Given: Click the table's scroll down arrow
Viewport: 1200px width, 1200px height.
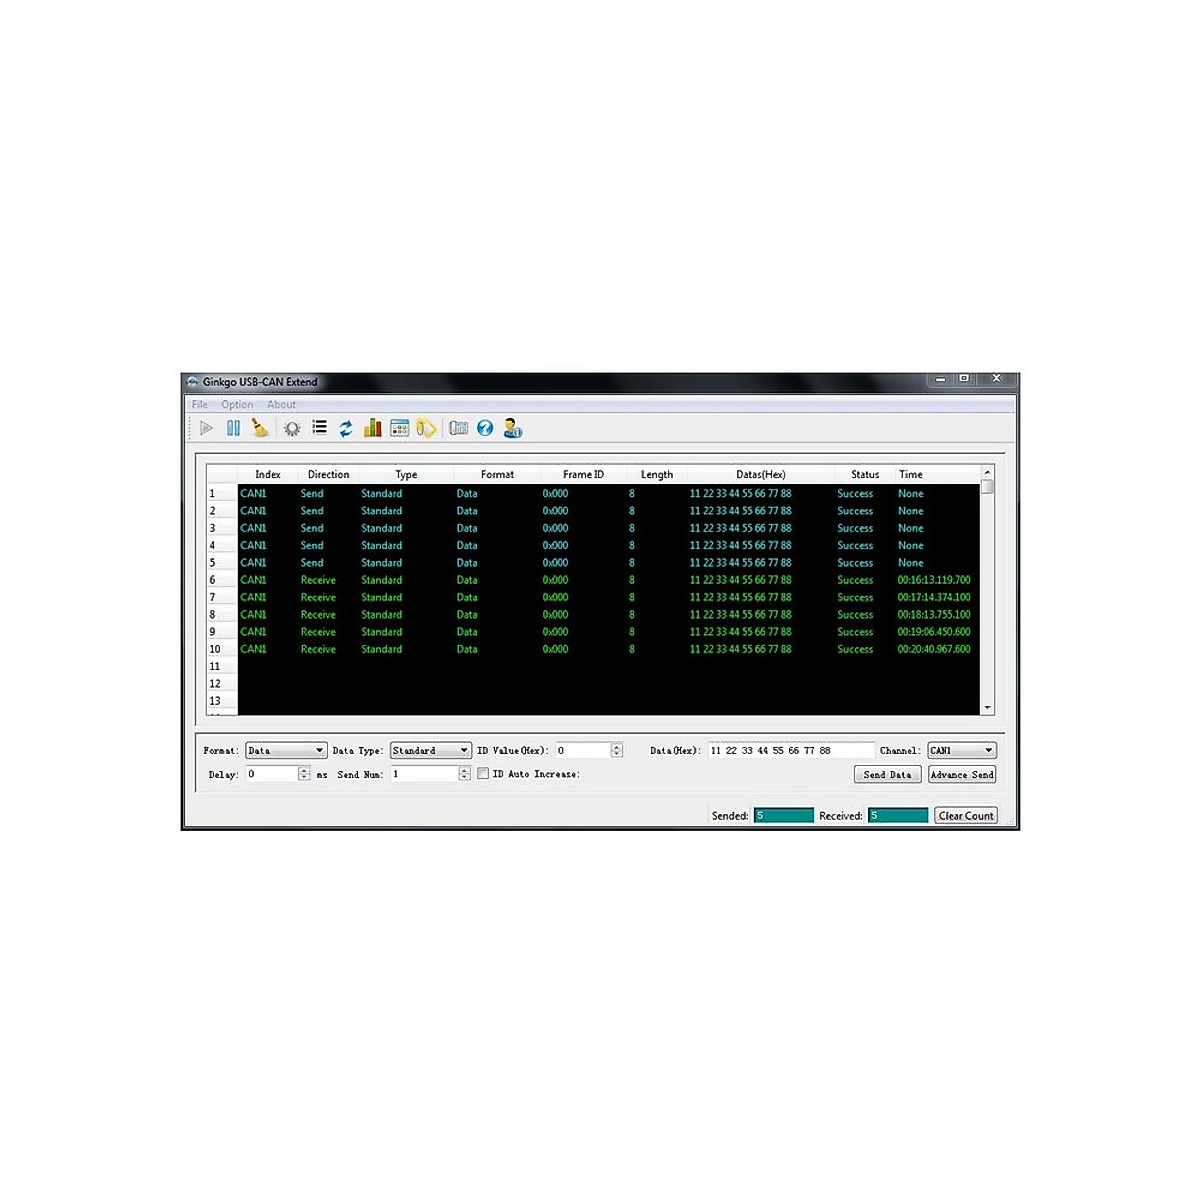Looking at the screenshot, I should pos(987,707).
